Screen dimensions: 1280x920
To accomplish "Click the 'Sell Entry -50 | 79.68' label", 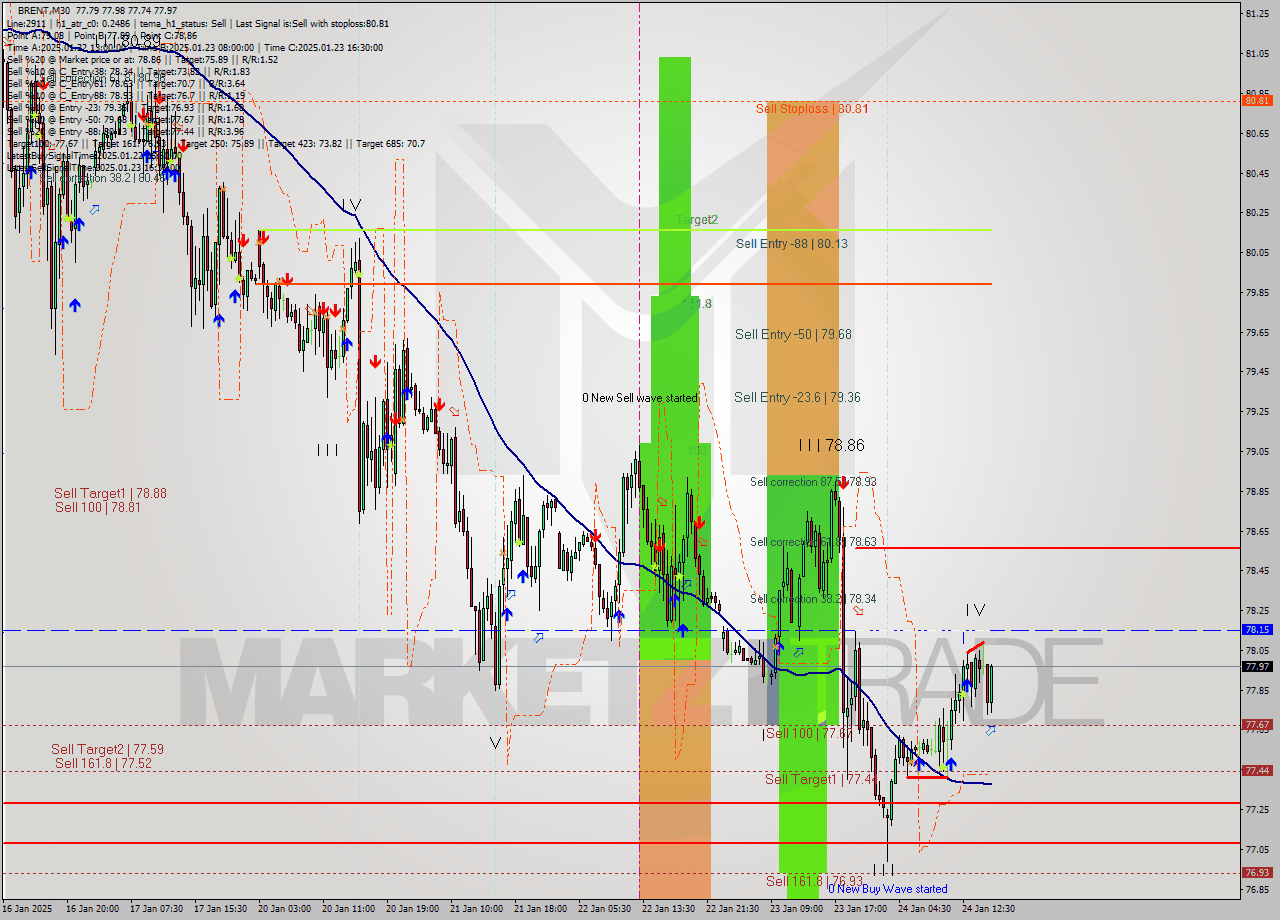I will point(793,334).
